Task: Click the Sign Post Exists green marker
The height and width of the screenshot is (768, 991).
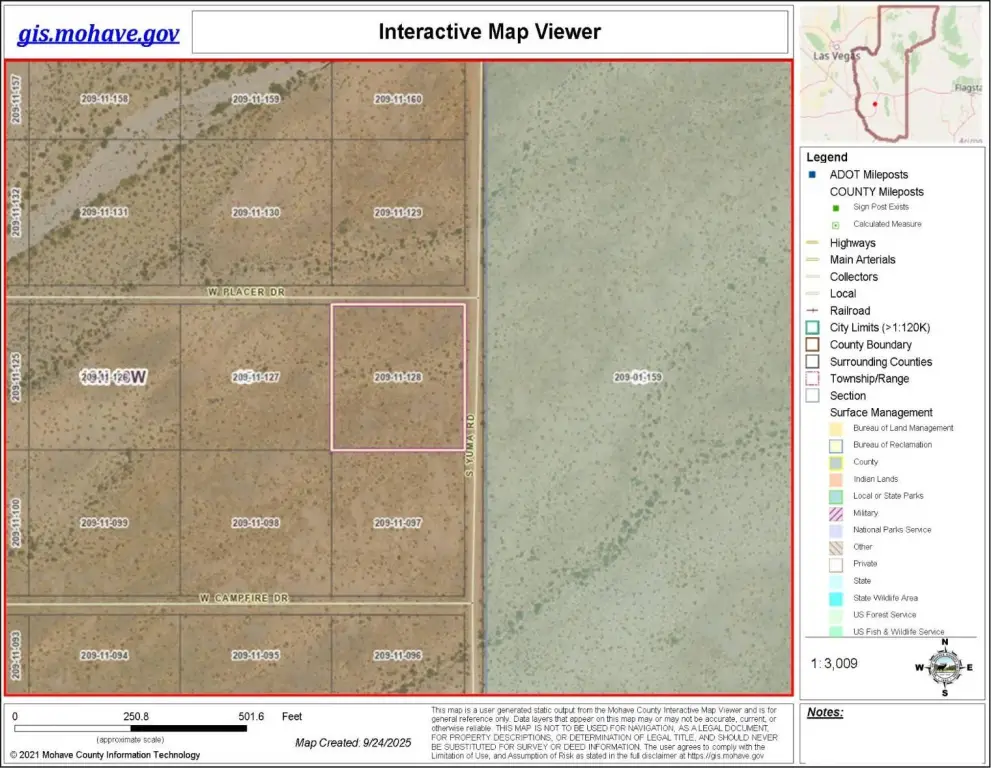Action: point(836,207)
